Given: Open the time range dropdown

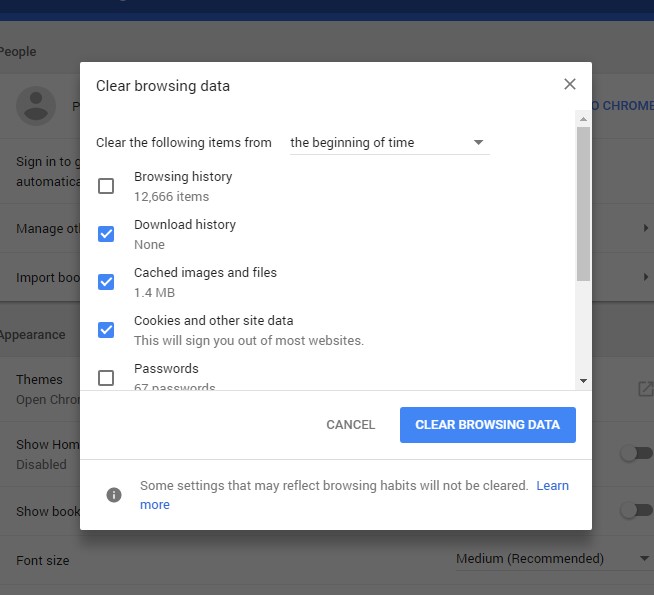Looking at the screenshot, I should point(388,143).
